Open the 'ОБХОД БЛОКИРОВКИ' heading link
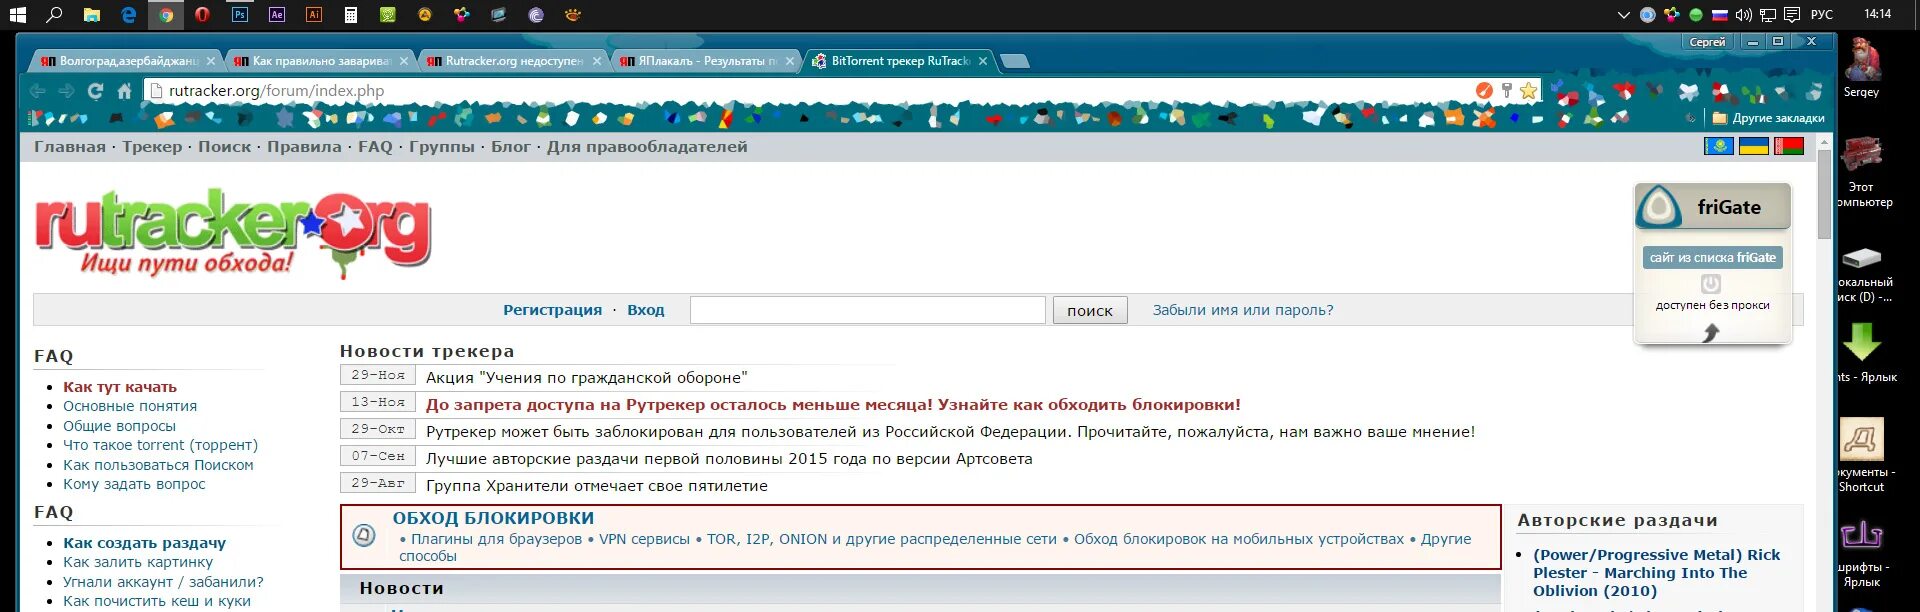The width and height of the screenshot is (1920, 612). [x=493, y=518]
